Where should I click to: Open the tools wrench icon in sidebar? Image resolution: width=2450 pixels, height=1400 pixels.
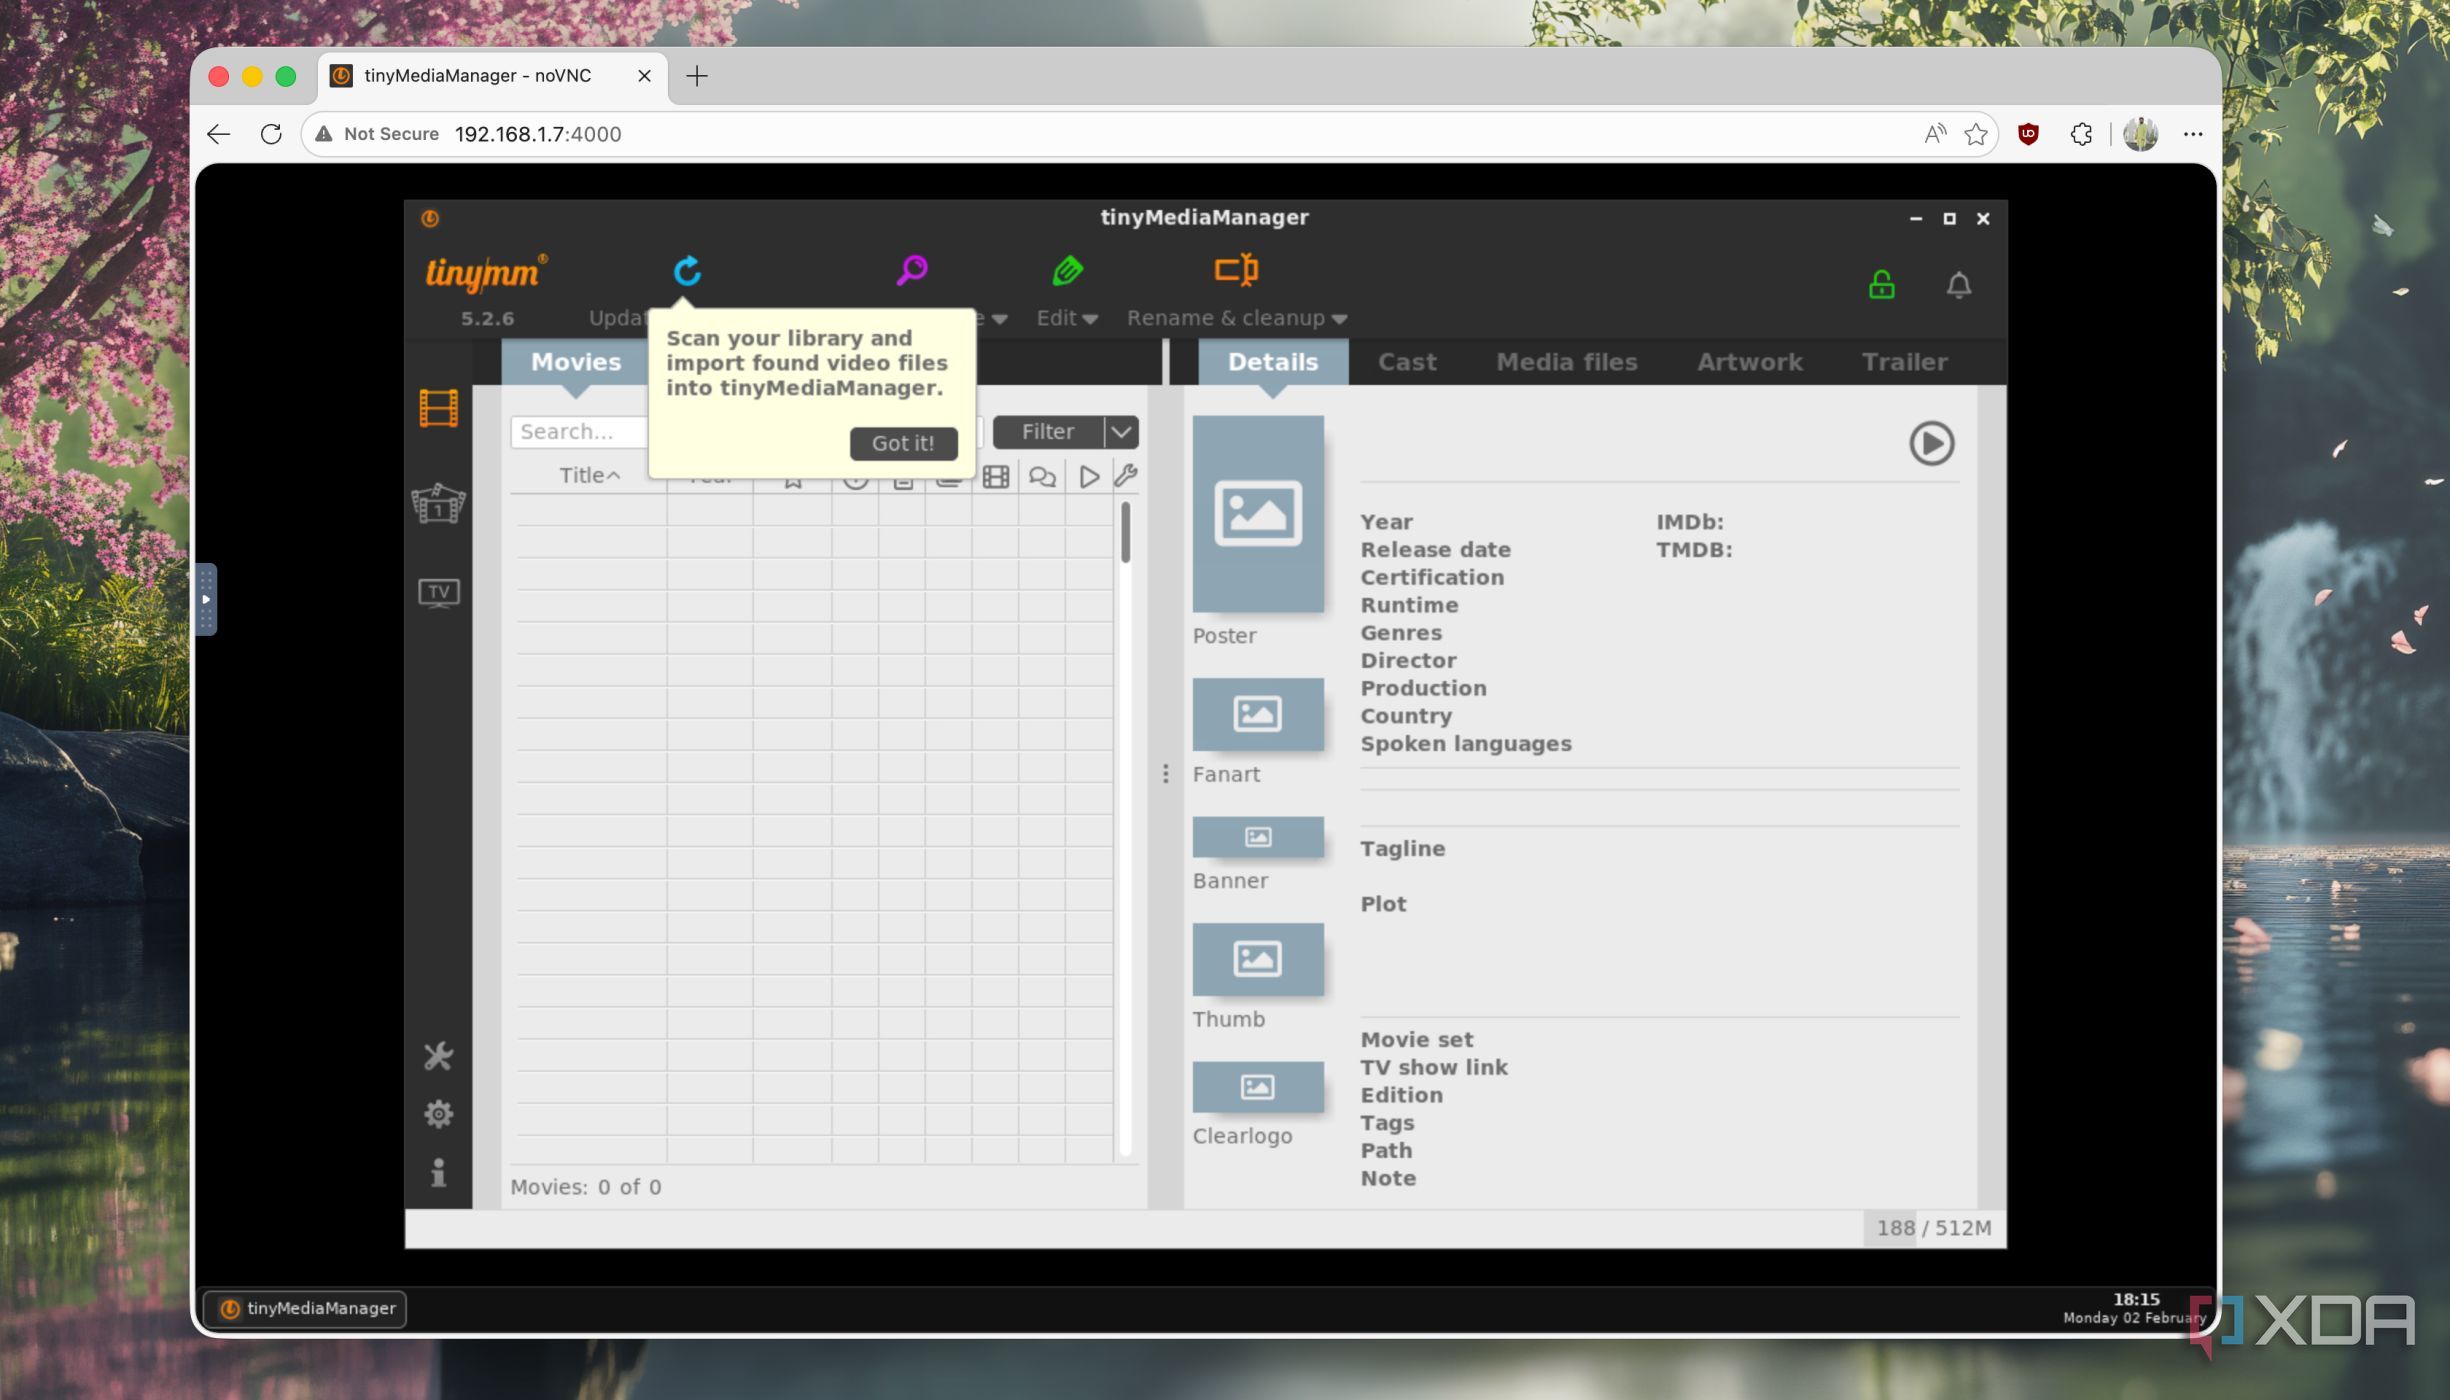pos(438,1056)
